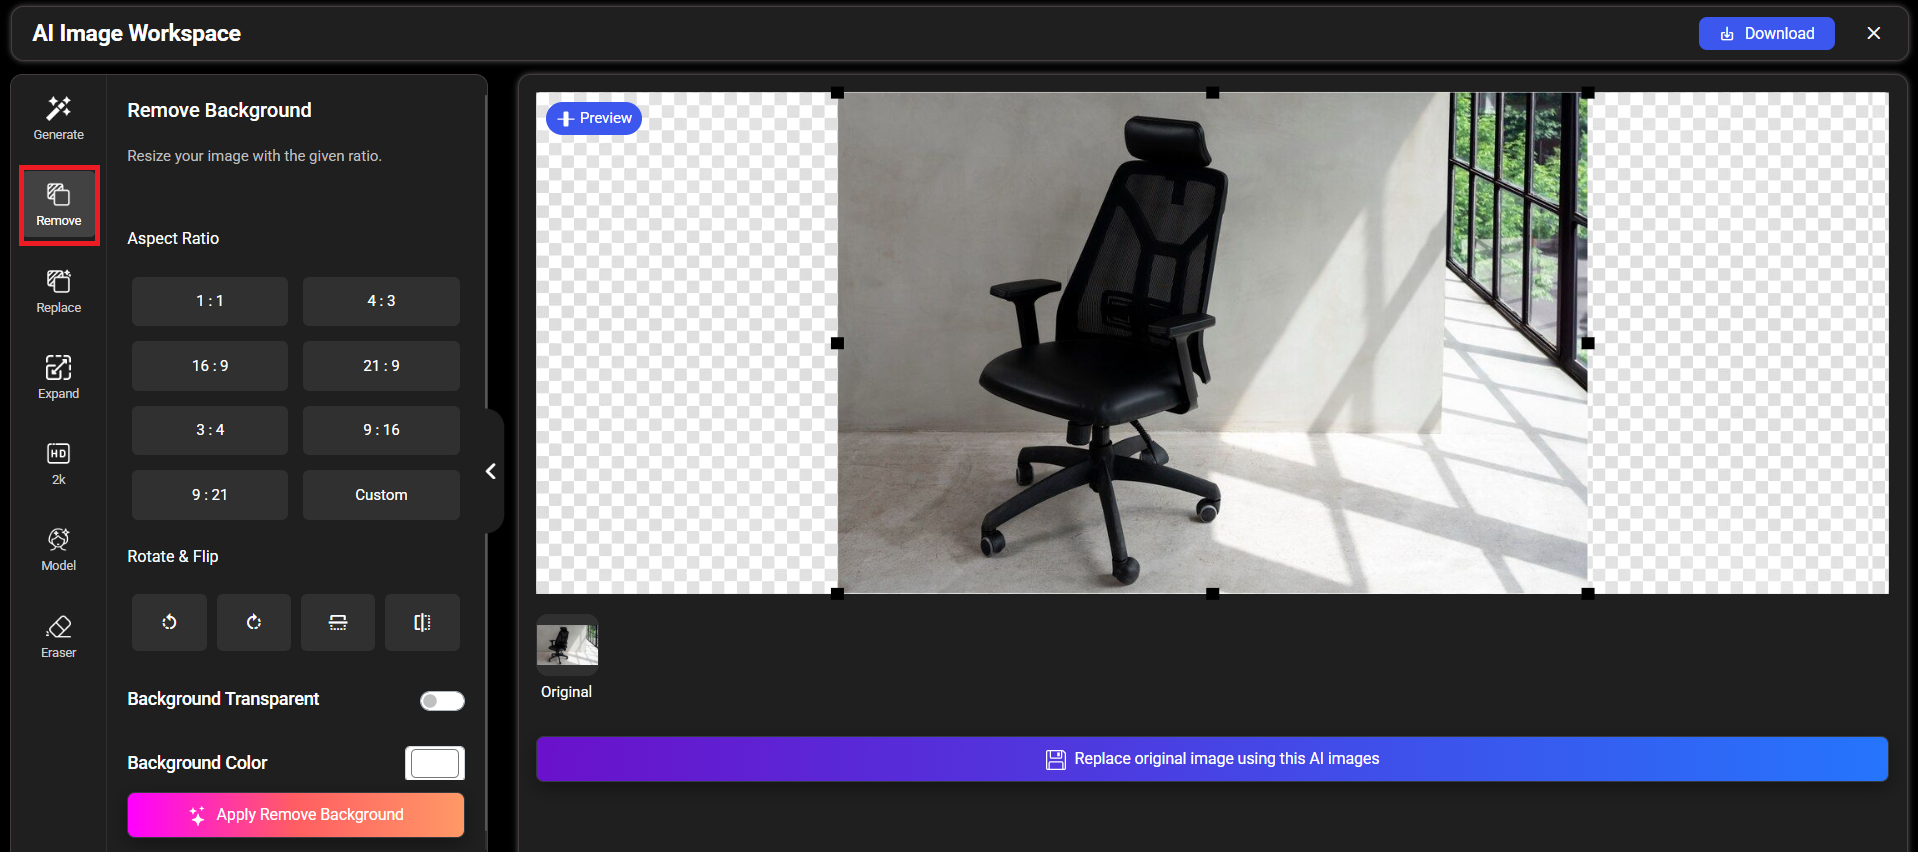The width and height of the screenshot is (1918, 852).
Task: Select the Original image thumbnail
Action: (567, 645)
